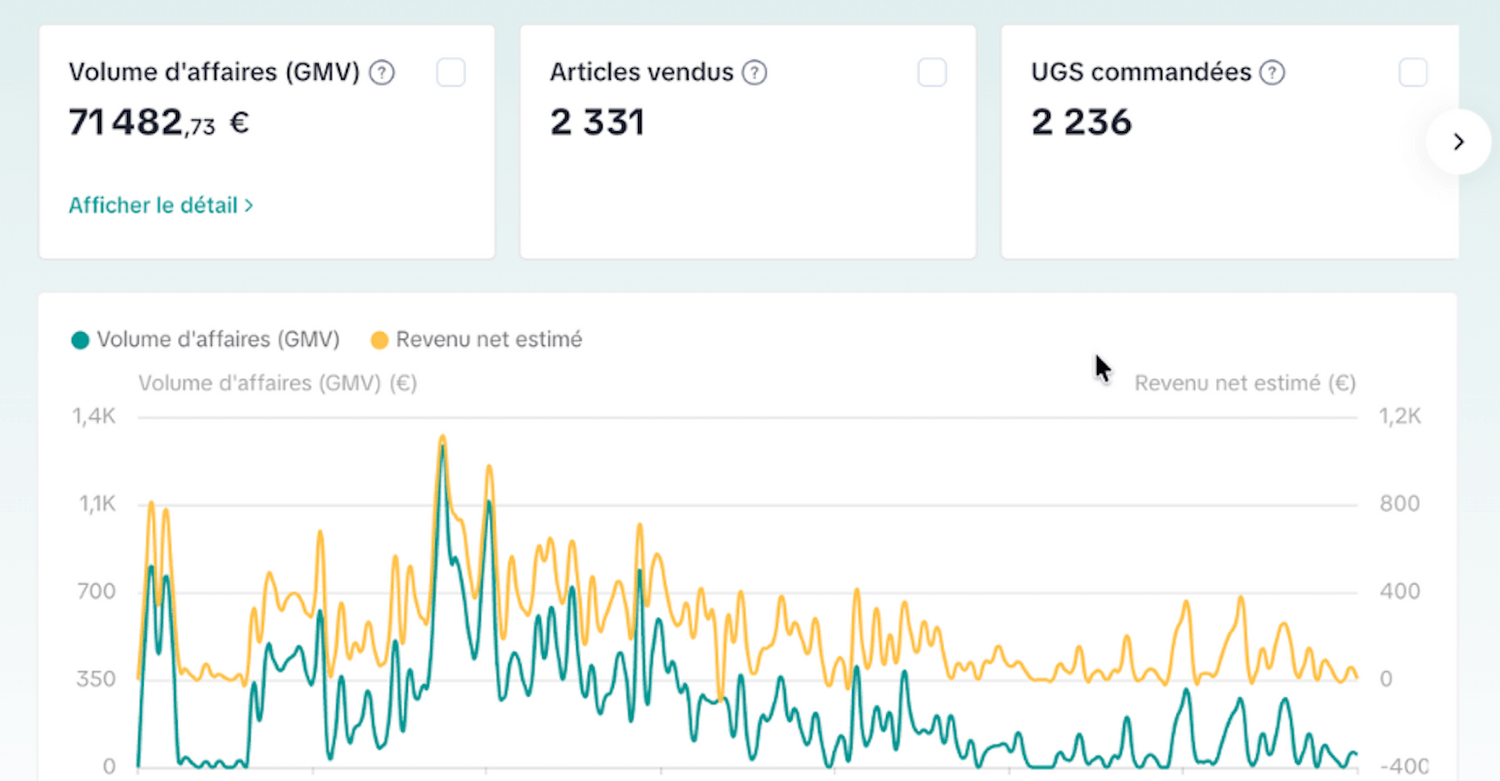Click the Volume d'affaires (GMV) (€) axis title
Viewport: 1500px width, 781px height.
[278, 383]
